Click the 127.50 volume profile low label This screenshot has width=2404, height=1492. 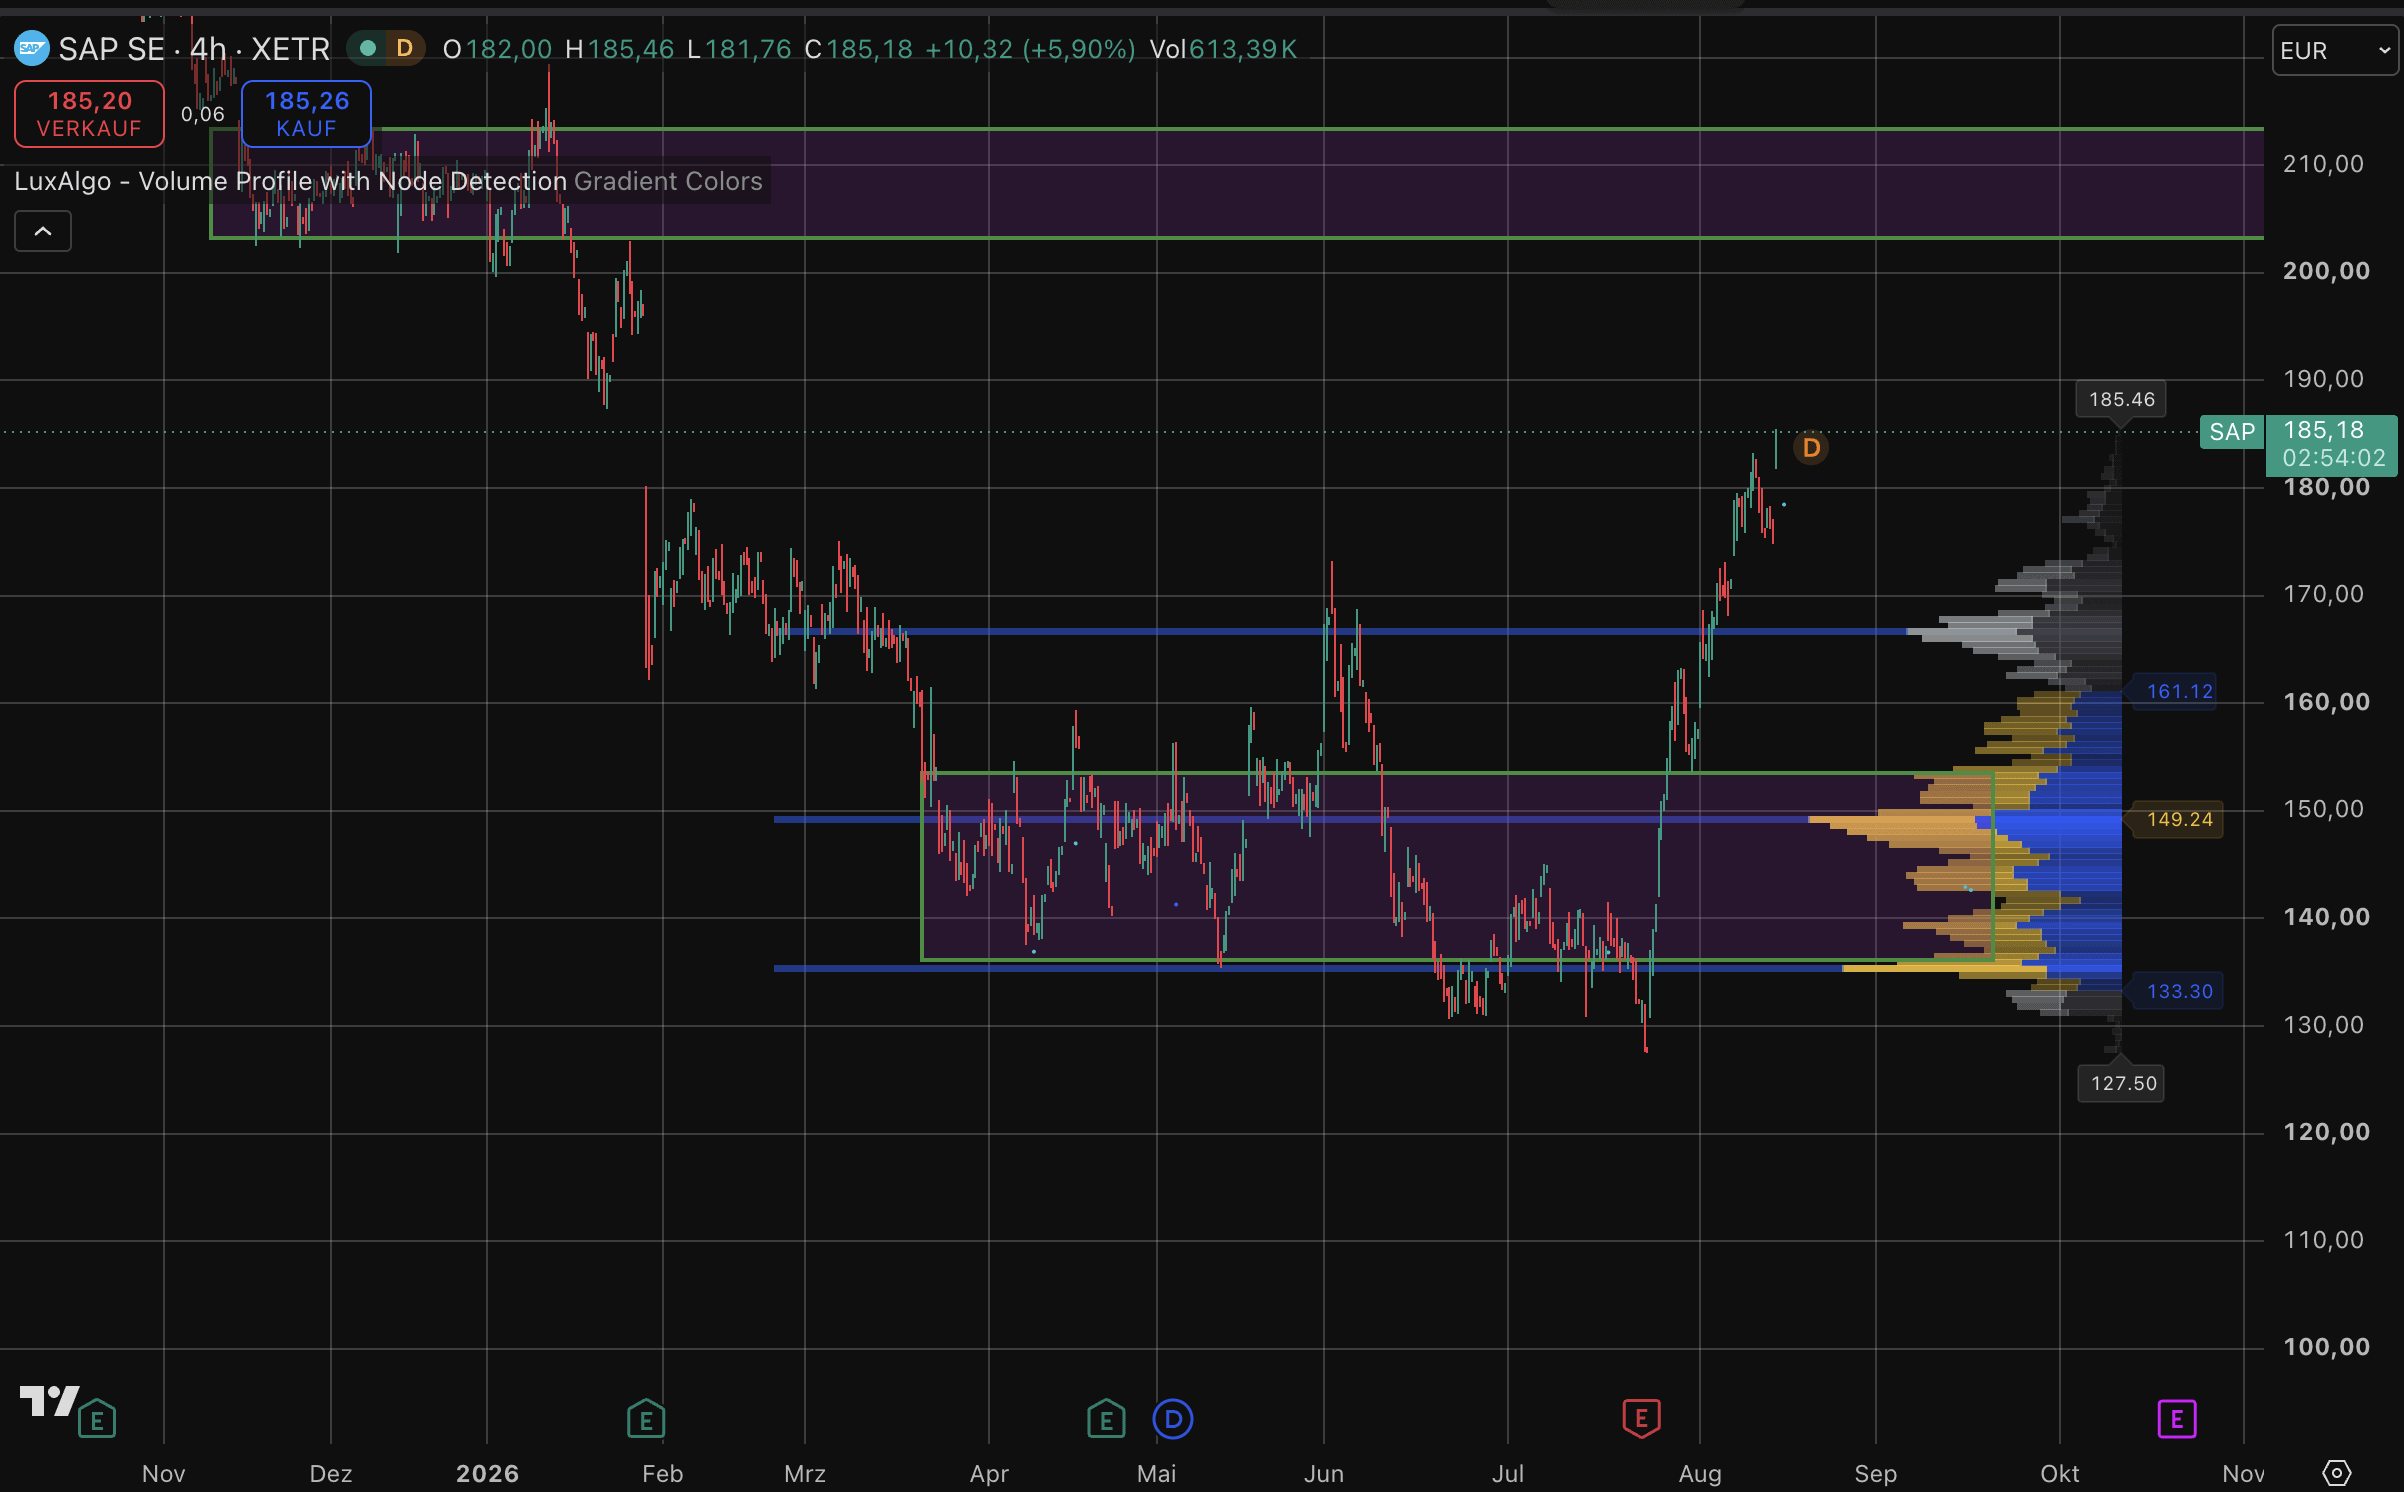(2123, 1083)
